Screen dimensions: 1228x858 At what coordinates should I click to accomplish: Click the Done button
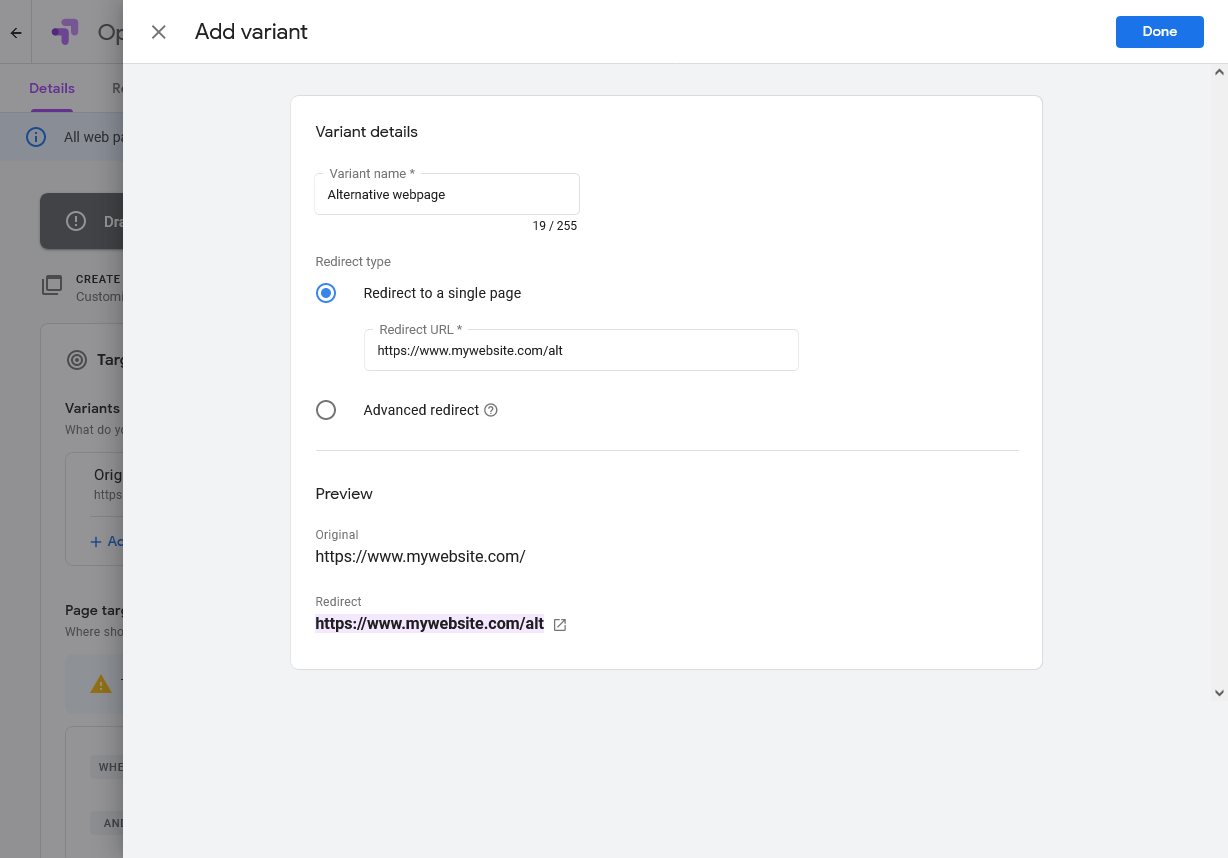[x=1159, y=32]
